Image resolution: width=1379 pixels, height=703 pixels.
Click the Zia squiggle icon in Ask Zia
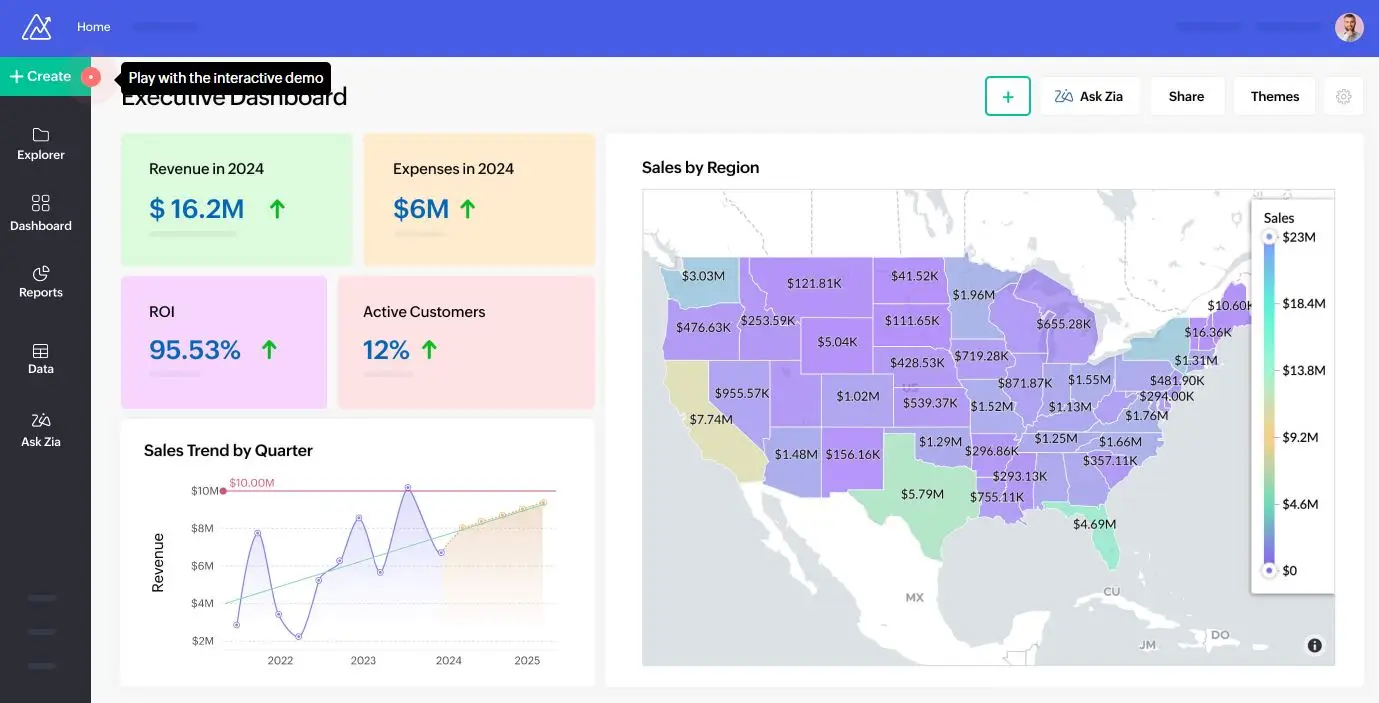coord(1064,95)
